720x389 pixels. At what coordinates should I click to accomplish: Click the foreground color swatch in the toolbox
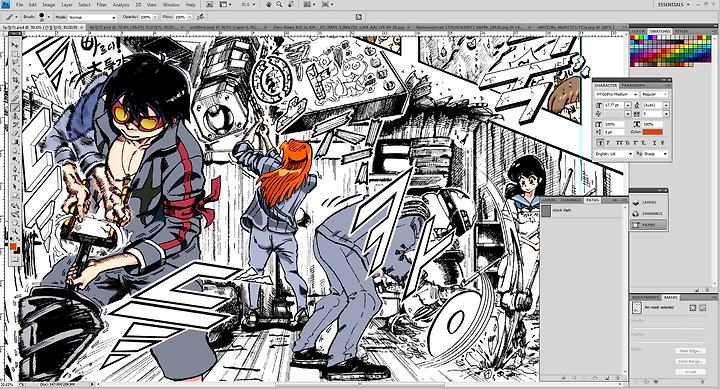[x=13, y=246]
